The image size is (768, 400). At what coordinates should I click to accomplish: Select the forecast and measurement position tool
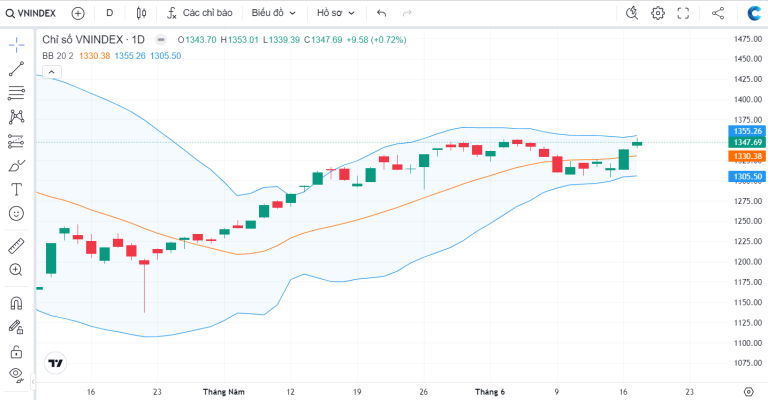point(16,142)
